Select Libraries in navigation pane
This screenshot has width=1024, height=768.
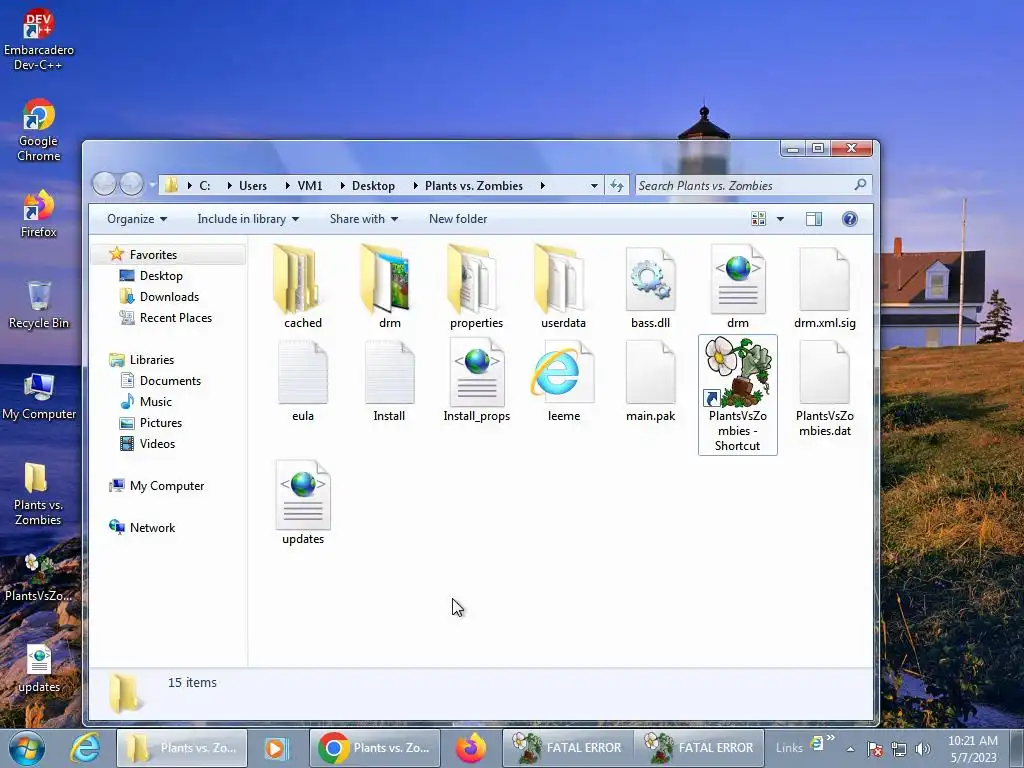[152, 360]
